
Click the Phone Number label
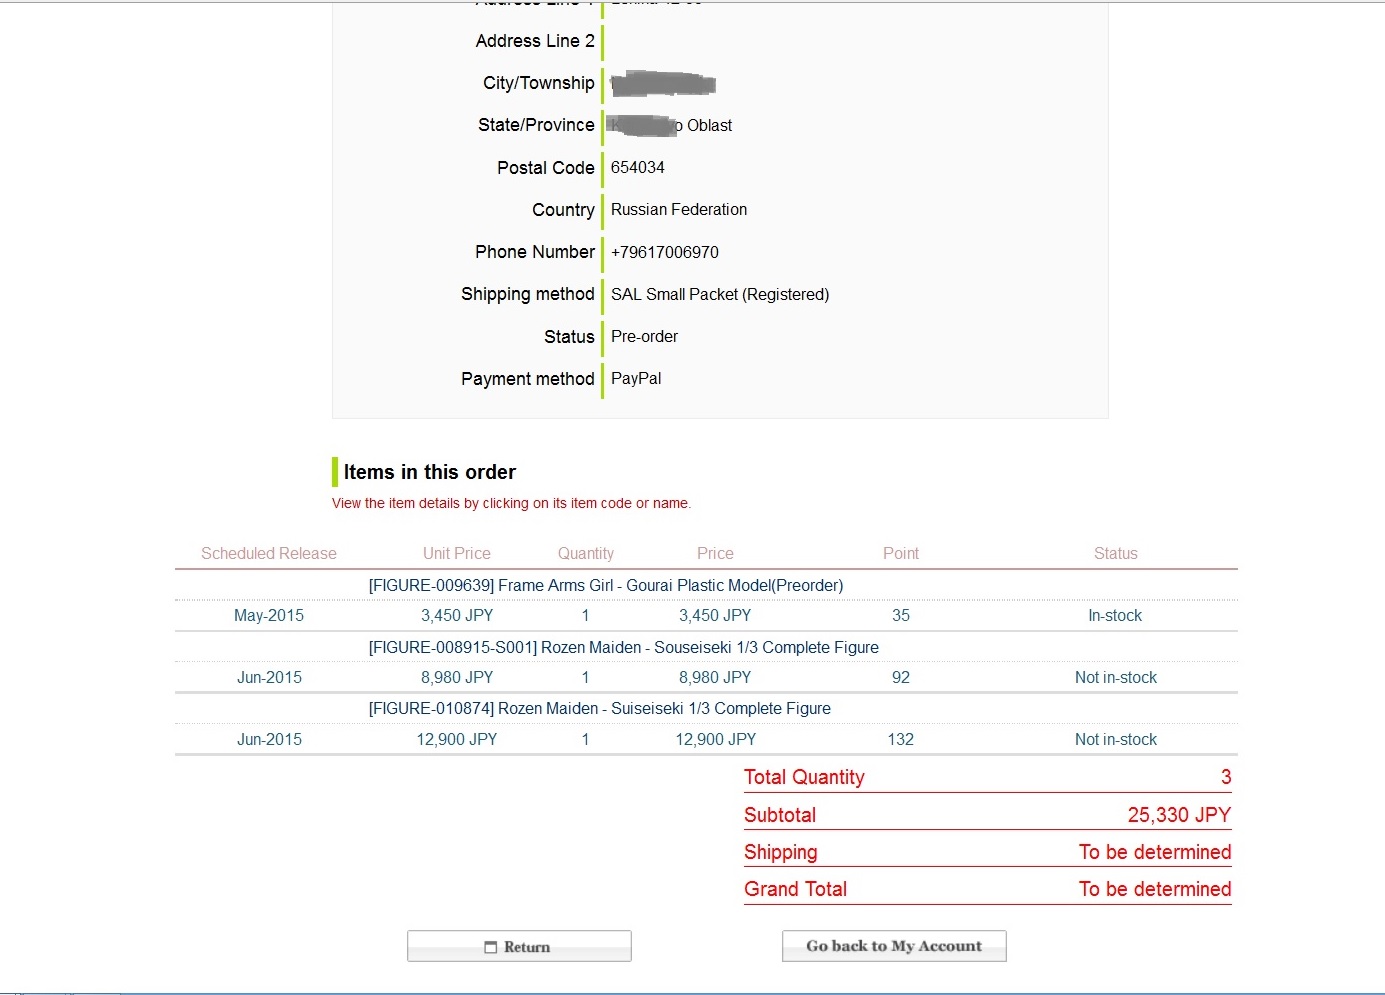(x=535, y=252)
